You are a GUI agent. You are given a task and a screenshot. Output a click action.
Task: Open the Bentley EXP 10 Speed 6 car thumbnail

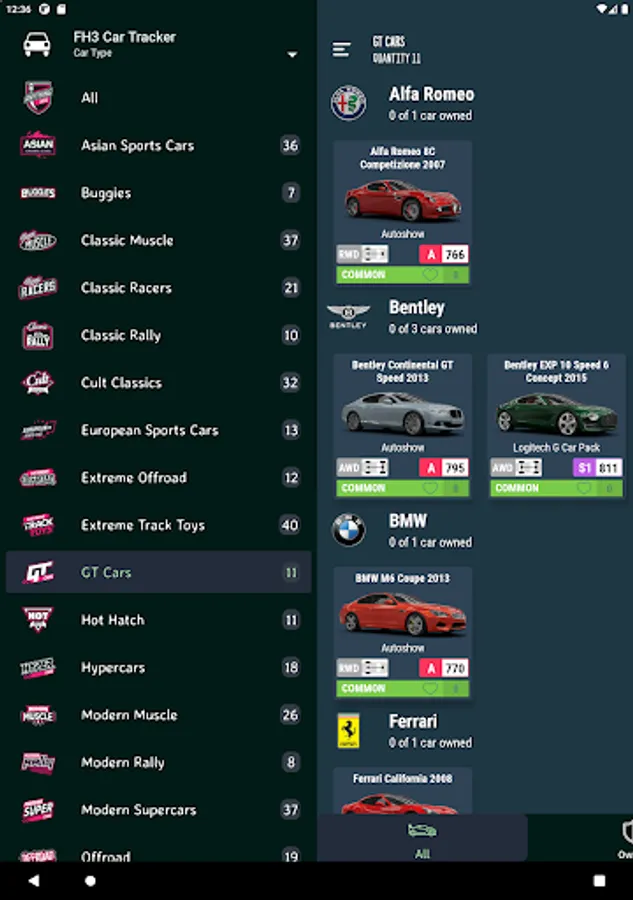[556, 414]
